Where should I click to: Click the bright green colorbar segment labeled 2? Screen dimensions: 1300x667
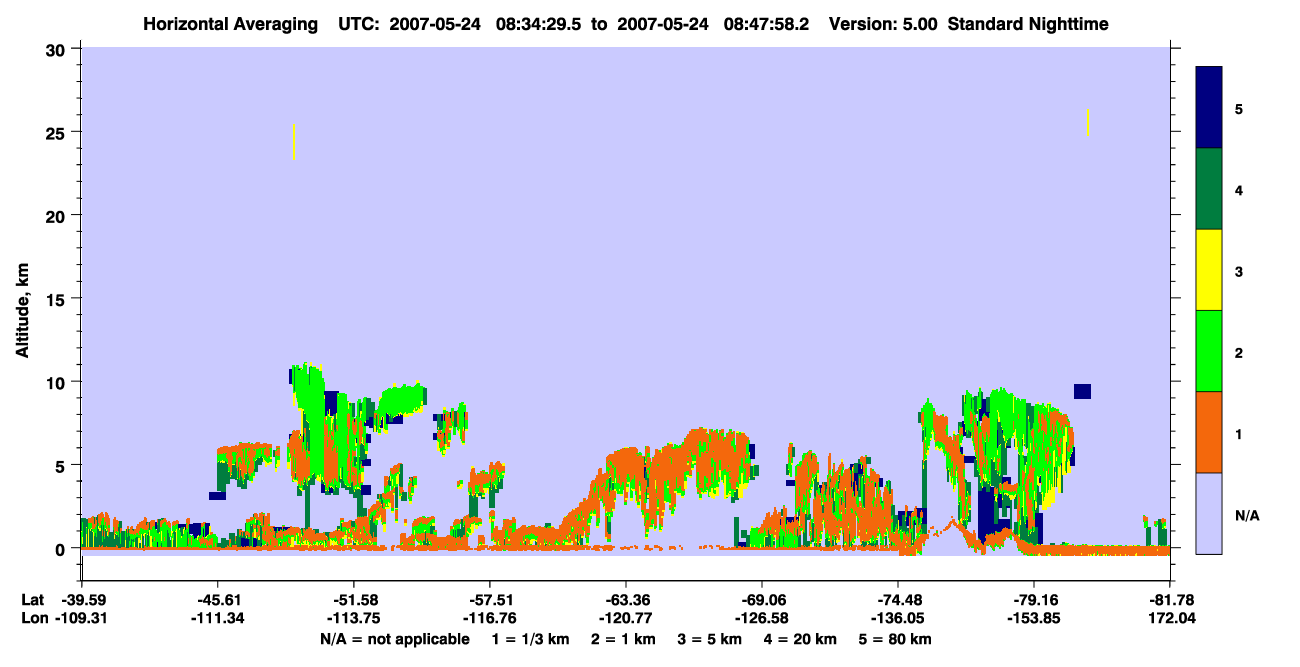(x=1208, y=351)
